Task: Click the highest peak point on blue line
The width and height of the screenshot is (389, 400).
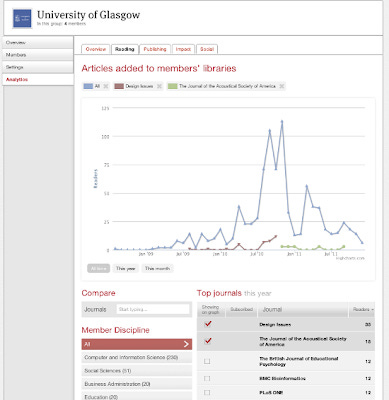Action: (282, 121)
